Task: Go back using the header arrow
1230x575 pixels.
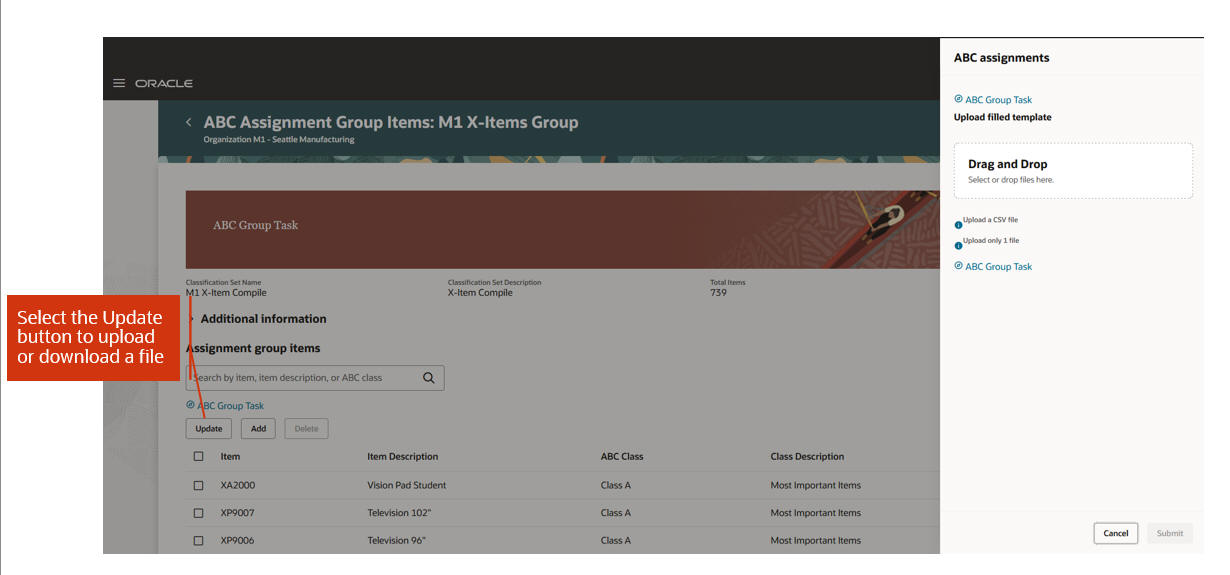Action: 188,122
